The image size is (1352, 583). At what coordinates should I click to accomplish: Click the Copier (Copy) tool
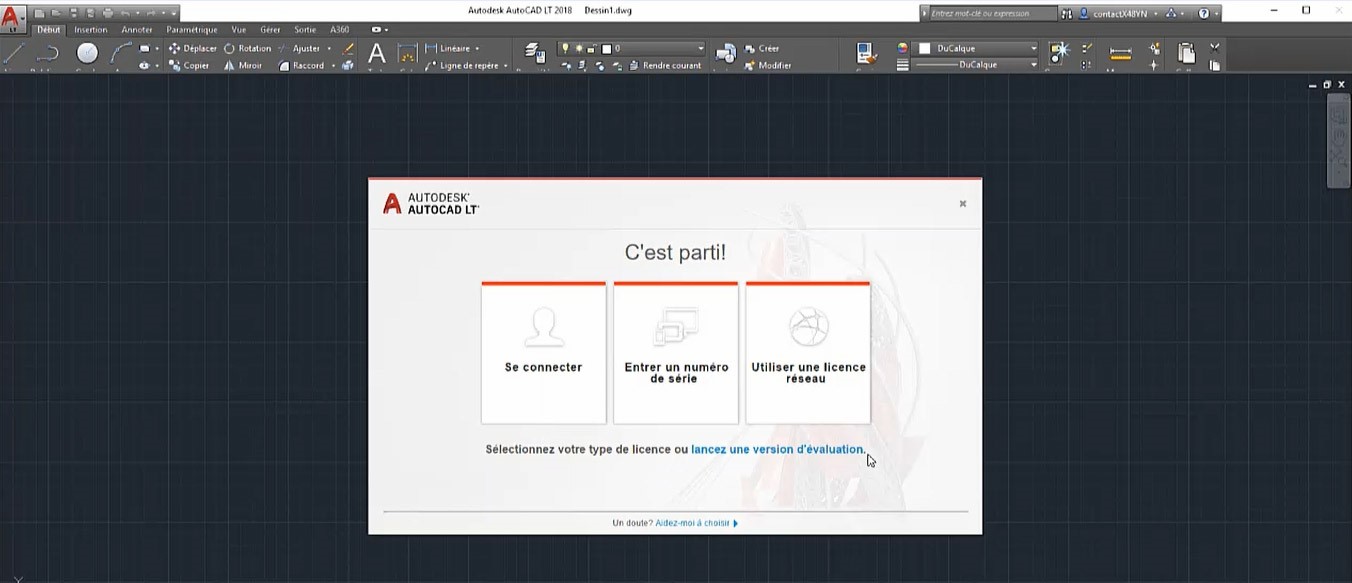tap(189, 65)
